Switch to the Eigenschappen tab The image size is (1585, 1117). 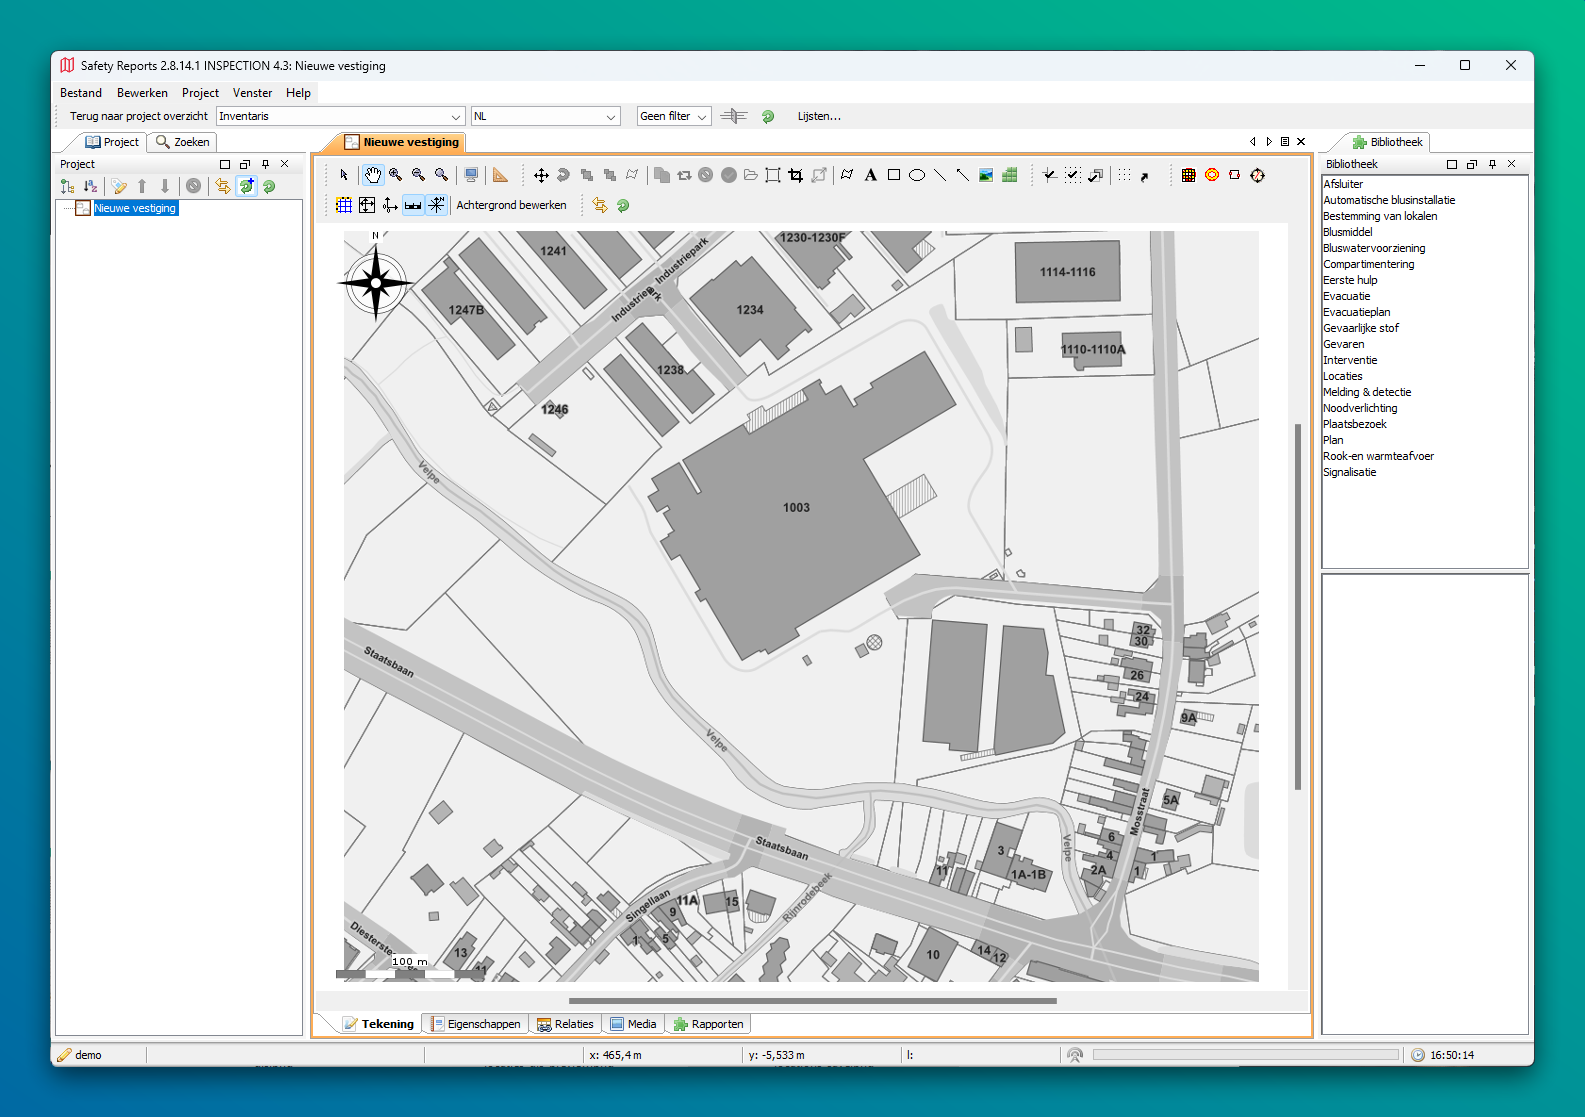click(476, 1024)
